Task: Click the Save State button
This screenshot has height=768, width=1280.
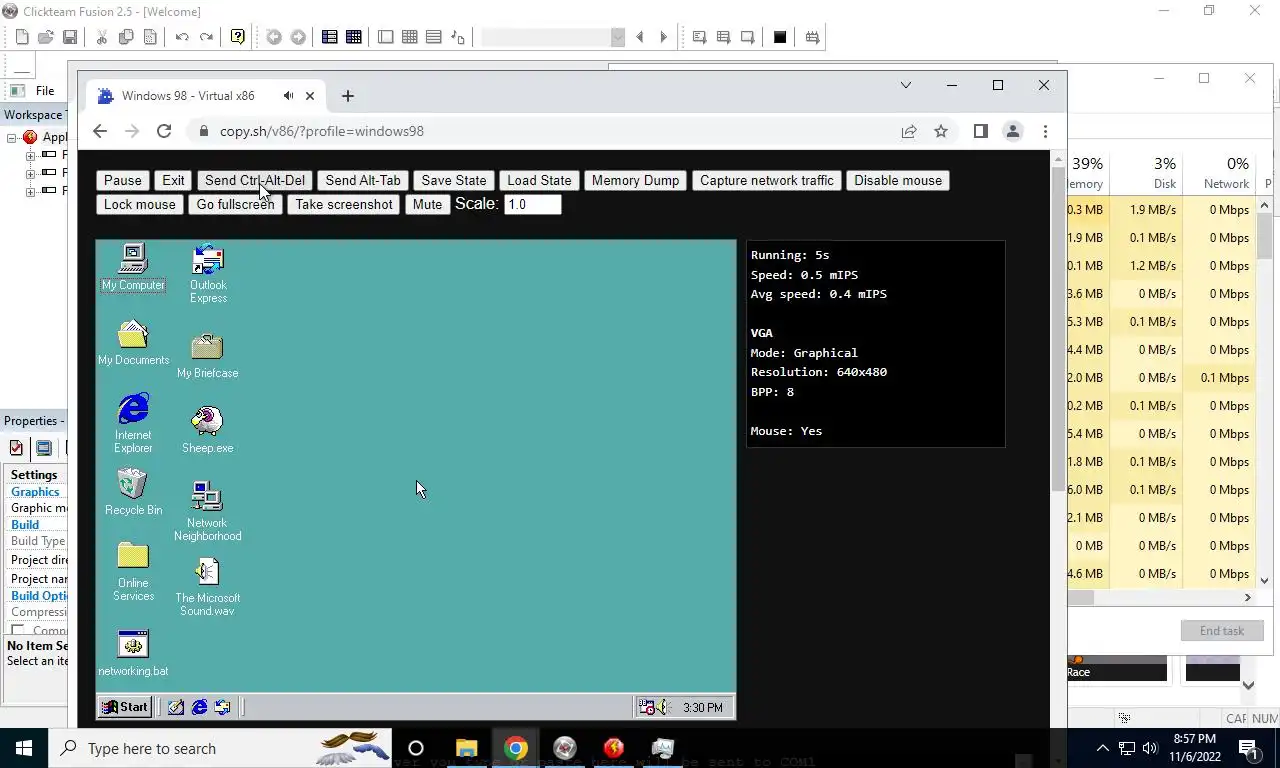Action: pyautogui.click(x=454, y=180)
